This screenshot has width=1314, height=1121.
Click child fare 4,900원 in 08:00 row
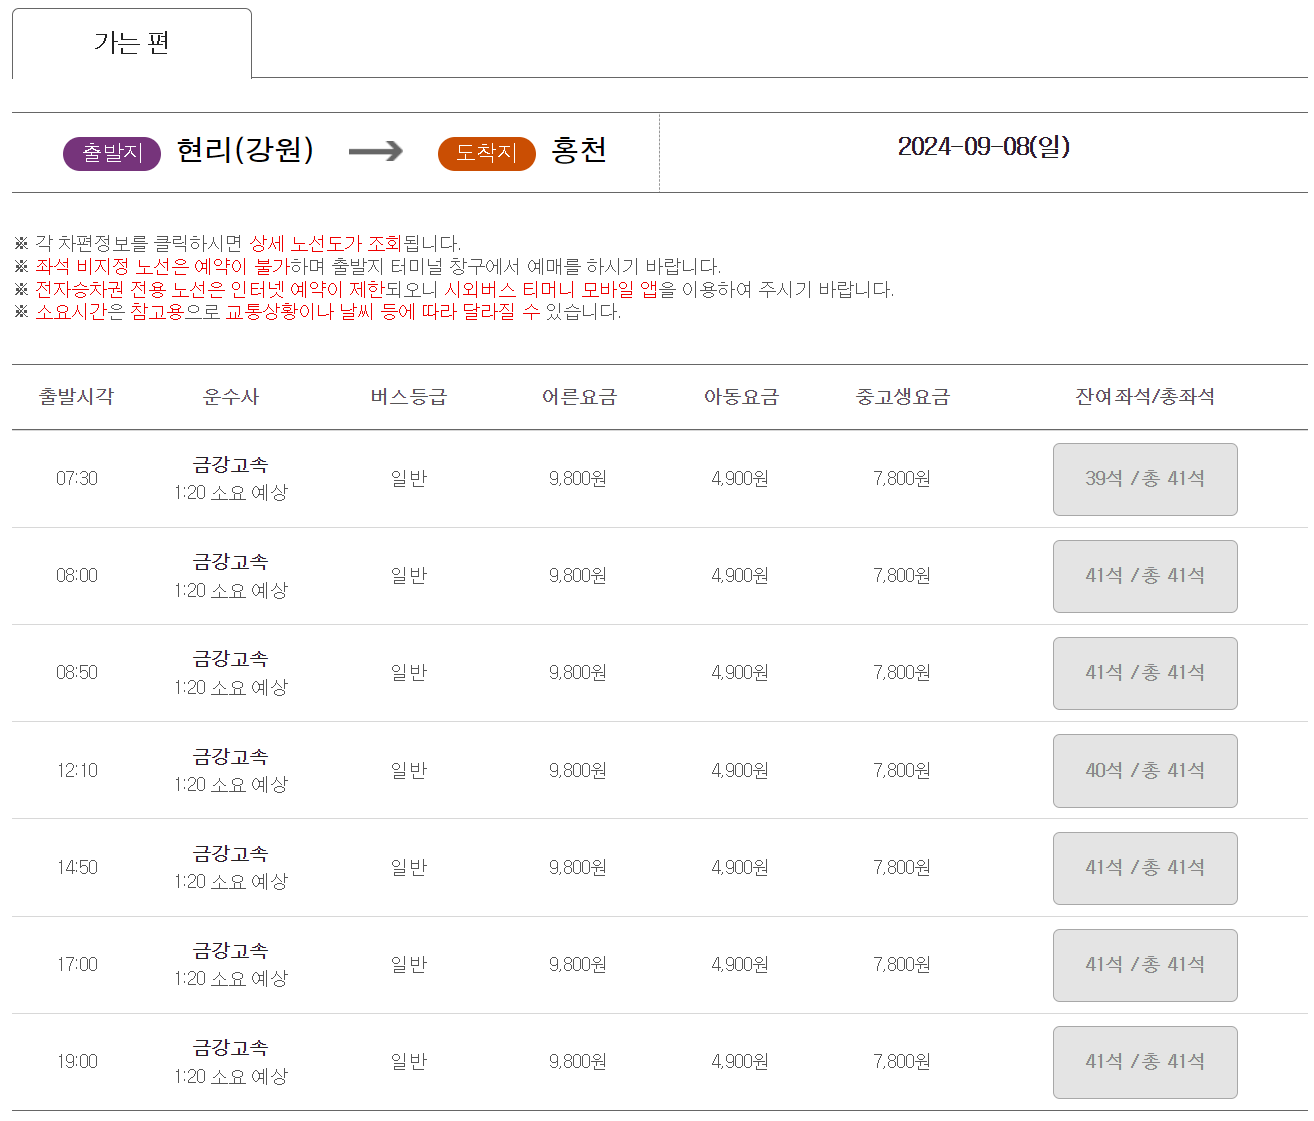[740, 575]
